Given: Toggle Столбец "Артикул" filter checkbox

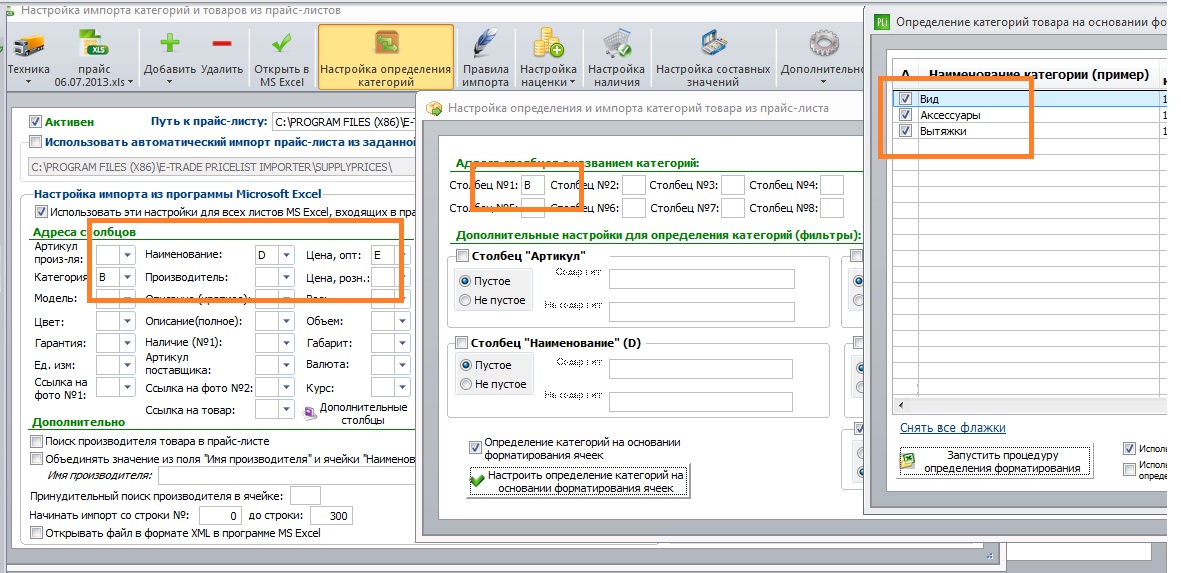Looking at the screenshot, I should (x=462, y=256).
